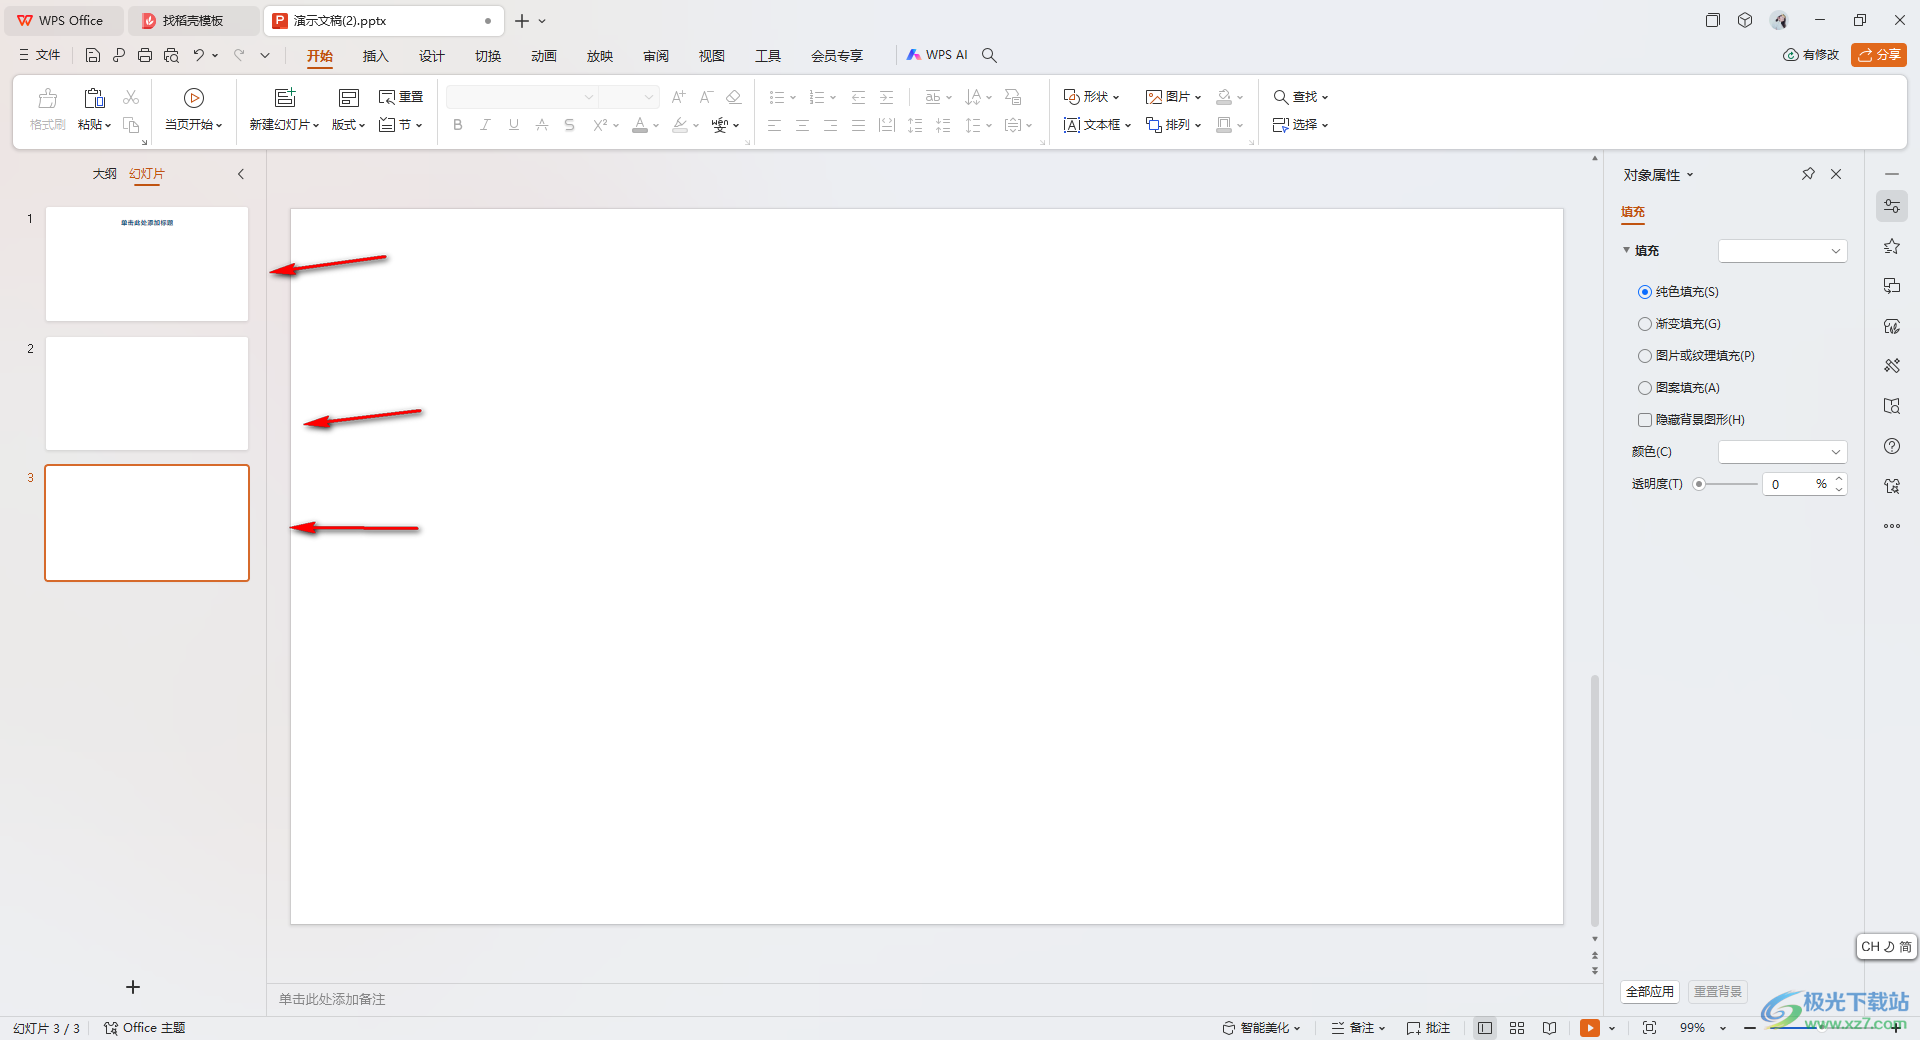Click the New Slide icon
Screen dimensions: 1920x1040
[285, 97]
